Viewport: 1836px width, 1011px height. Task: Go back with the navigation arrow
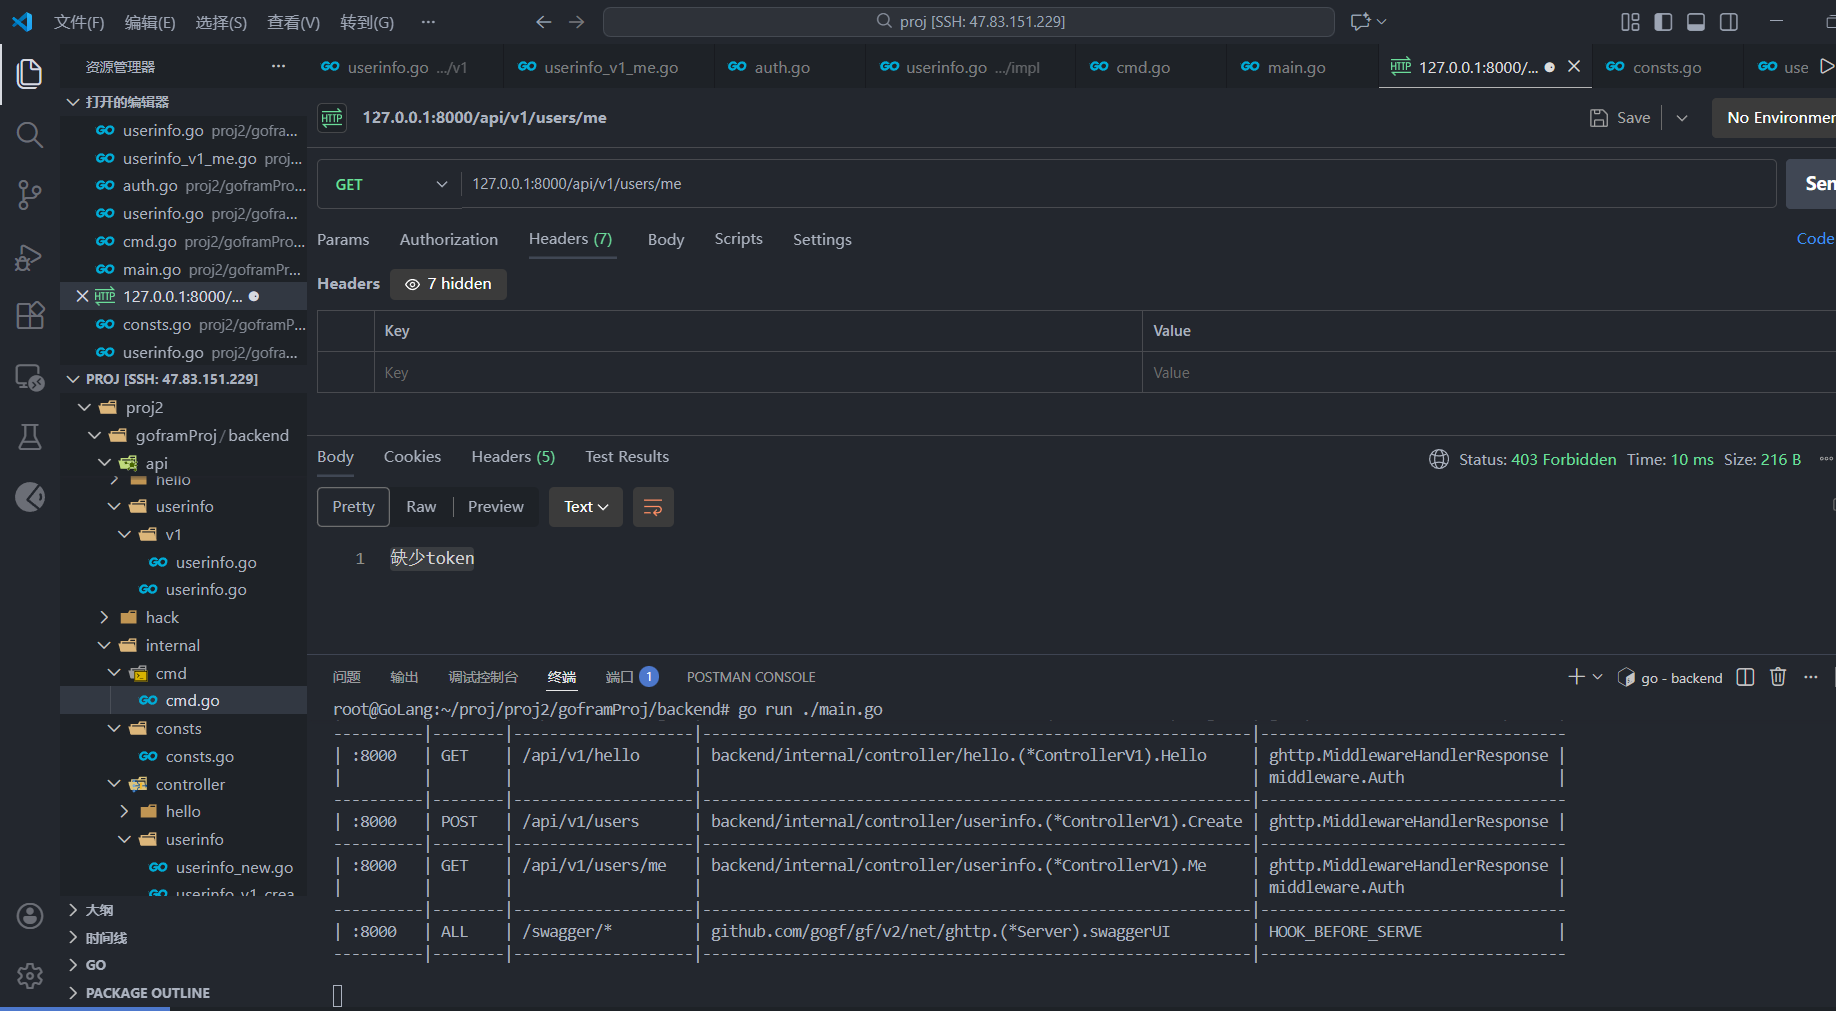tap(543, 21)
